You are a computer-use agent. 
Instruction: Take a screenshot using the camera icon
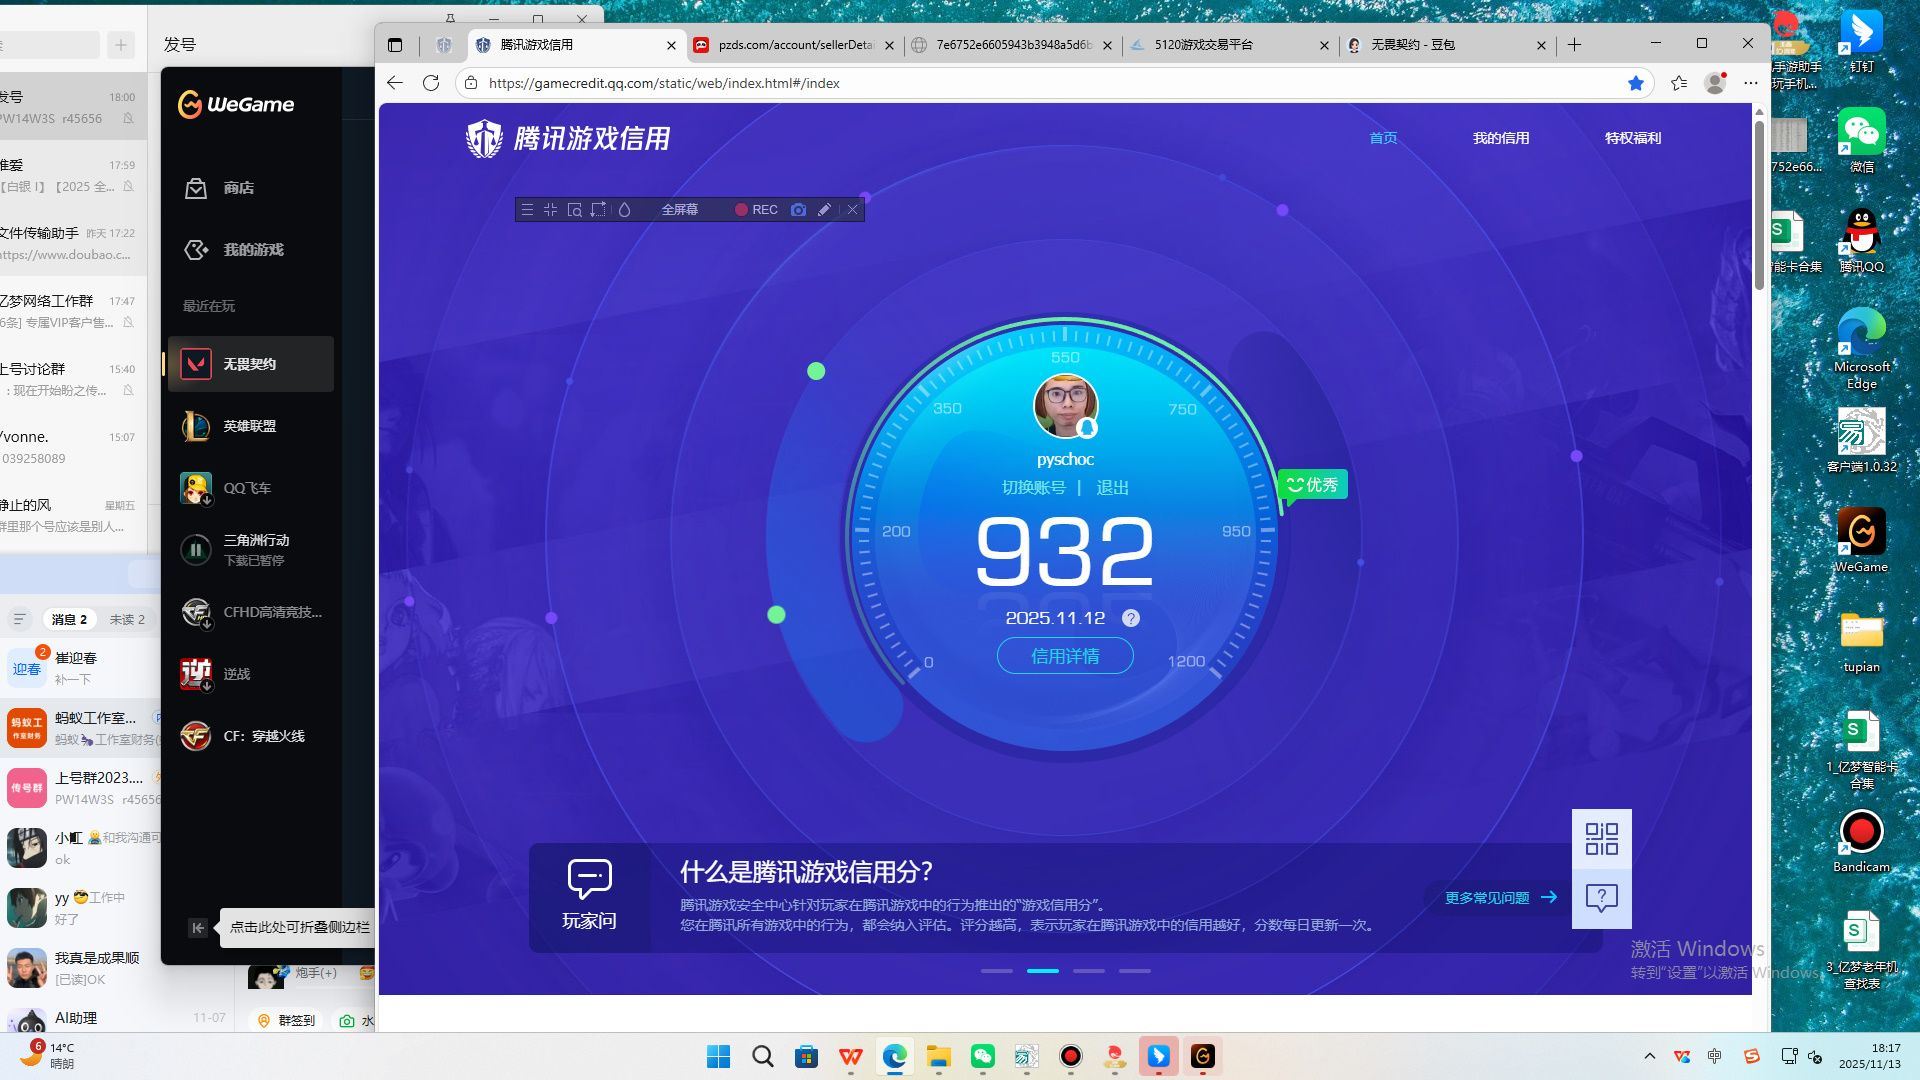tap(798, 210)
